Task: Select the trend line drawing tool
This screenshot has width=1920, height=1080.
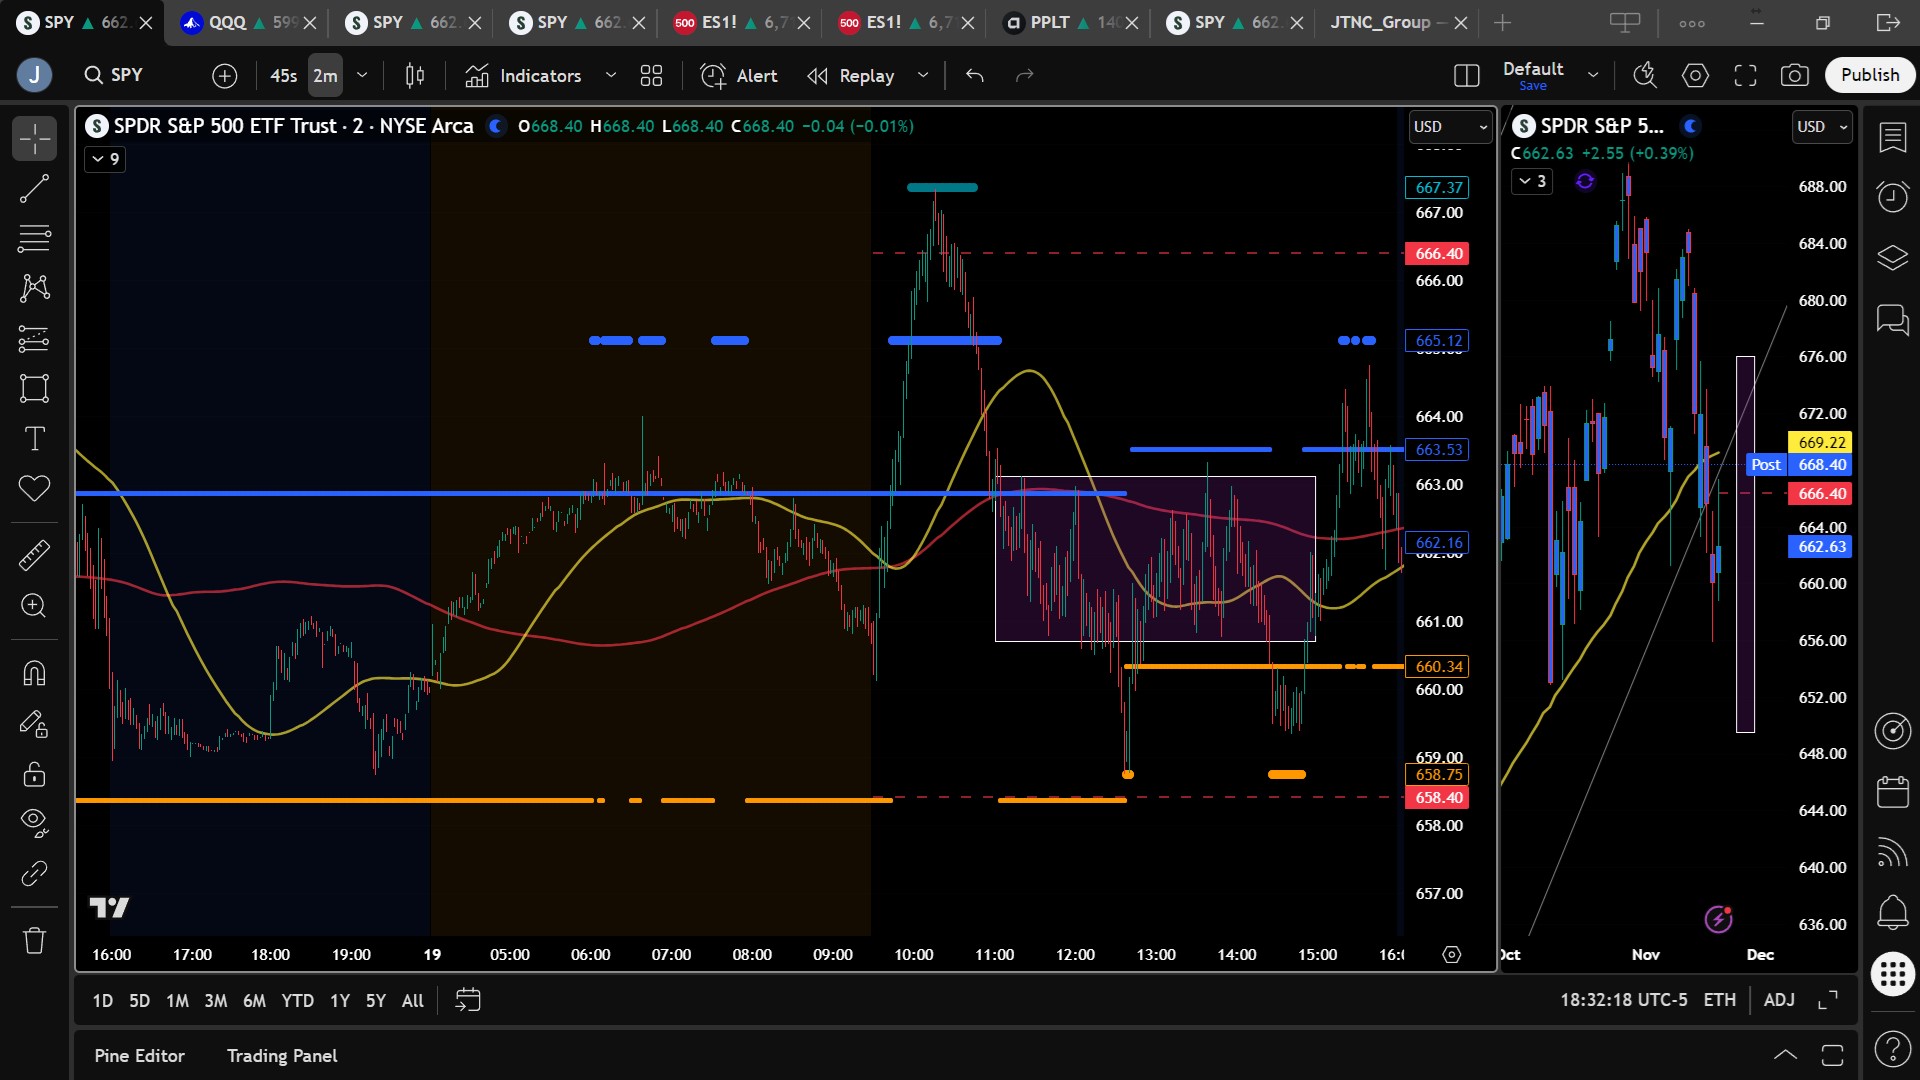Action: point(34,188)
